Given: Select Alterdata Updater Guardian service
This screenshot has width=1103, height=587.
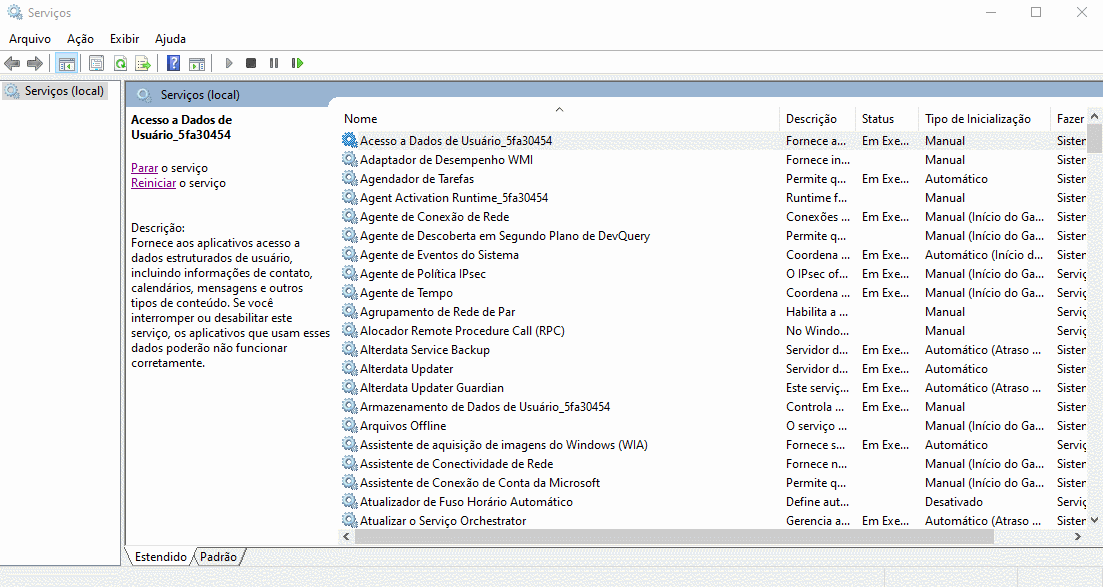Looking at the screenshot, I should pos(432,387).
